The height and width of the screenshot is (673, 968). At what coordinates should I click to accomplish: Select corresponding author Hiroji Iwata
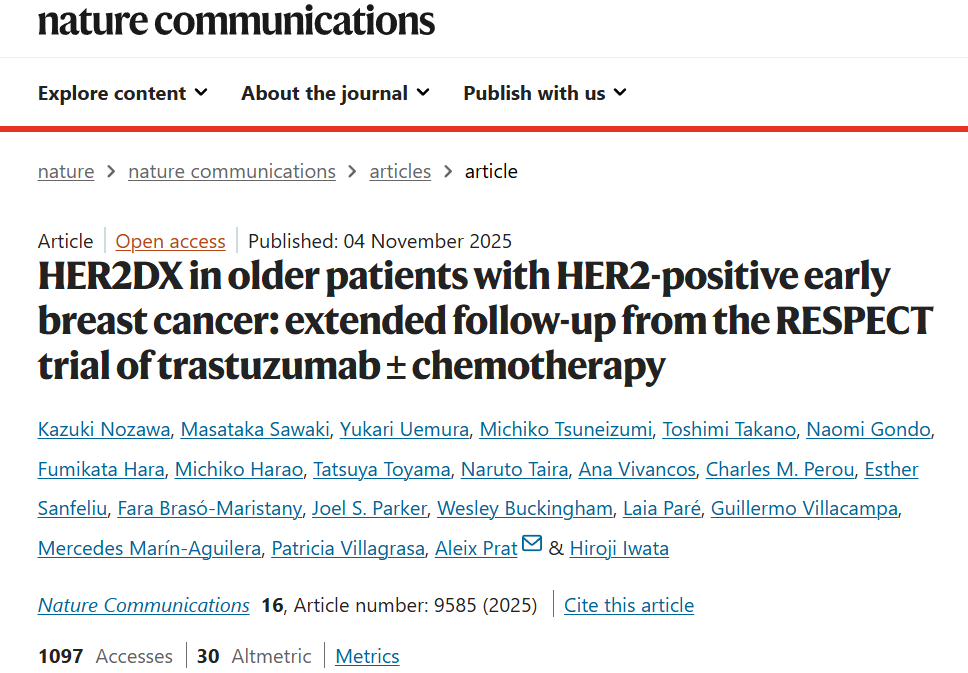point(618,548)
